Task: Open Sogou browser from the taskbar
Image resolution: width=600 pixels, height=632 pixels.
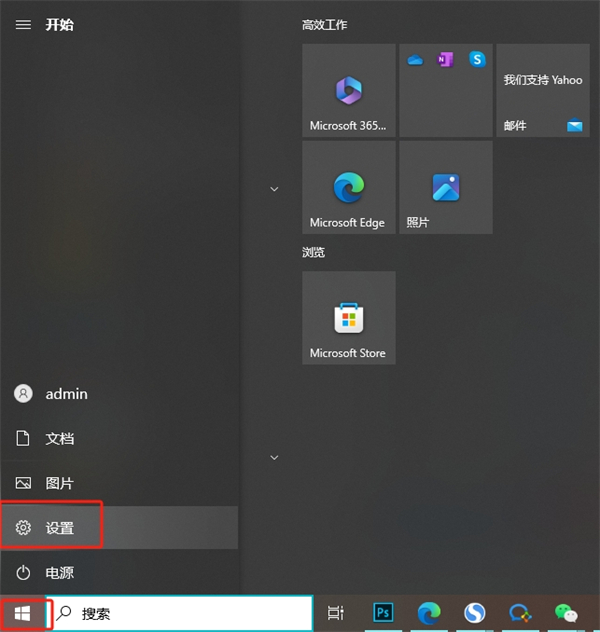Action: 474,613
